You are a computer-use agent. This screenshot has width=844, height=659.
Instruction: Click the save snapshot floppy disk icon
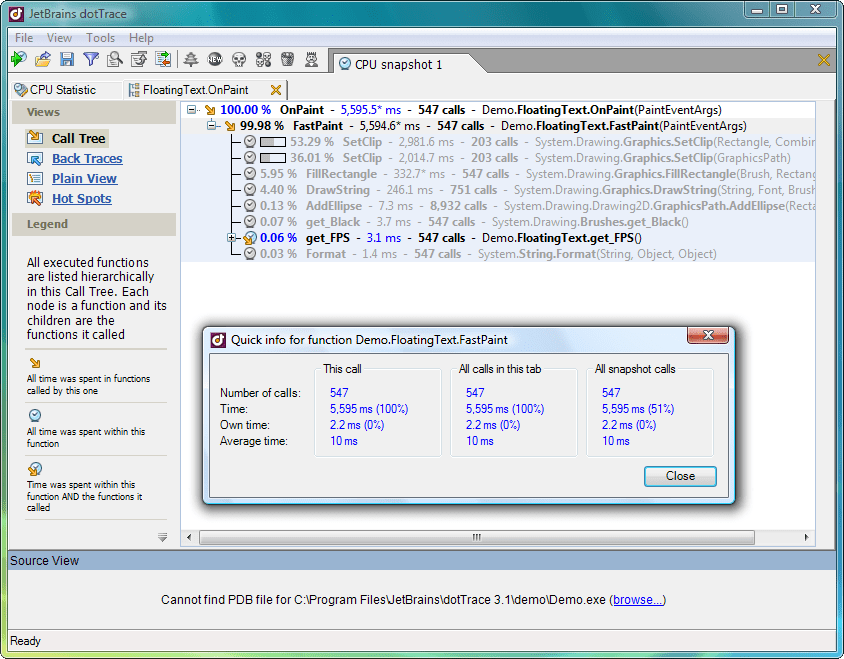[67, 60]
